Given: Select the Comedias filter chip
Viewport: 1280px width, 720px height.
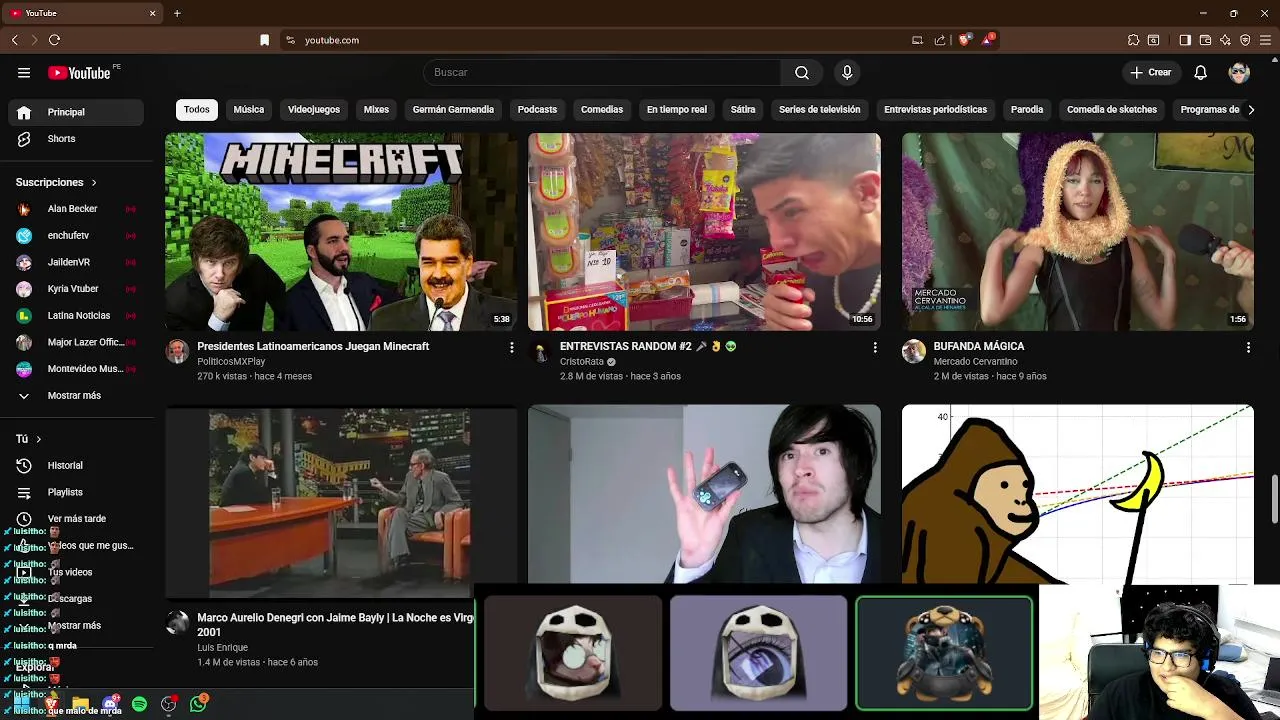Looking at the screenshot, I should pyautogui.click(x=602, y=110).
